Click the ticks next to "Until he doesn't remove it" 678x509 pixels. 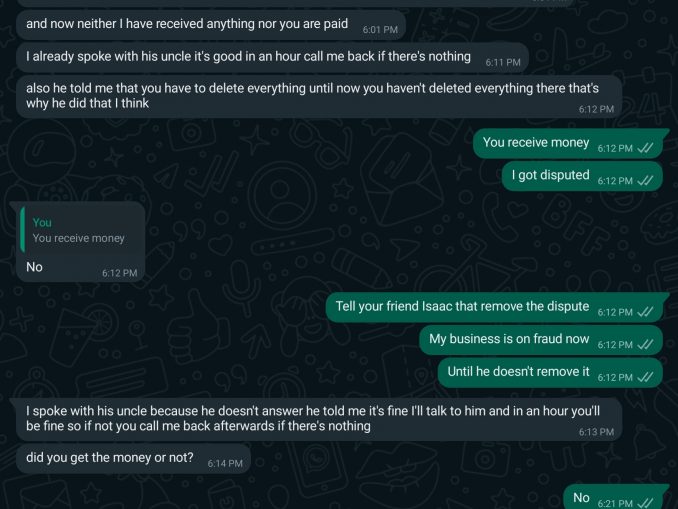(645, 378)
